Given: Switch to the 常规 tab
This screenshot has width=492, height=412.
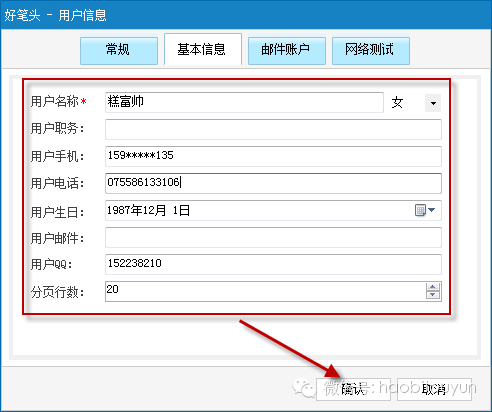Looking at the screenshot, I should [119, 50].
